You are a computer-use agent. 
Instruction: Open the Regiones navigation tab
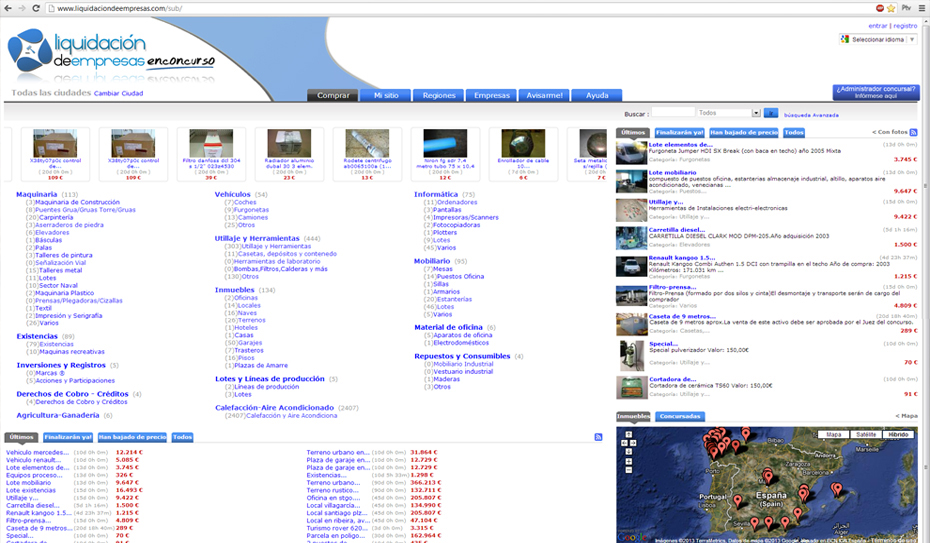tap(439, 95)
